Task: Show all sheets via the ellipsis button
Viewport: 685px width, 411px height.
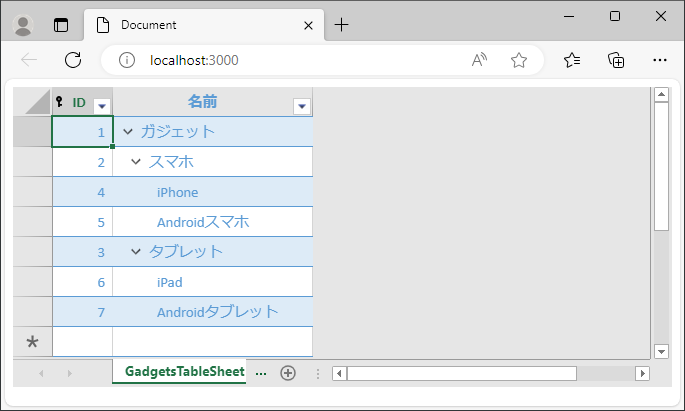Action: click(261, 373)
